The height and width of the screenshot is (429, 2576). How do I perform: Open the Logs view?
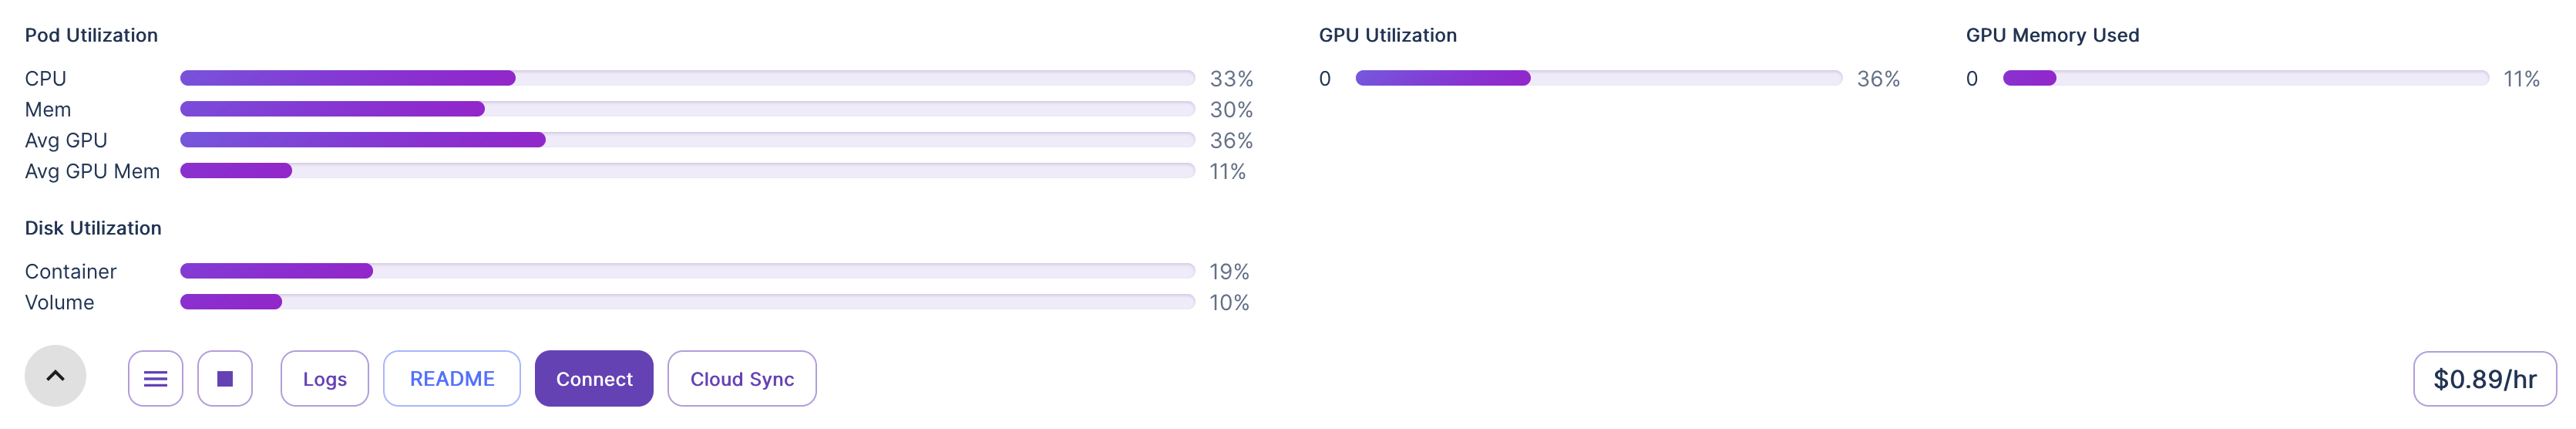coord(324,379)
